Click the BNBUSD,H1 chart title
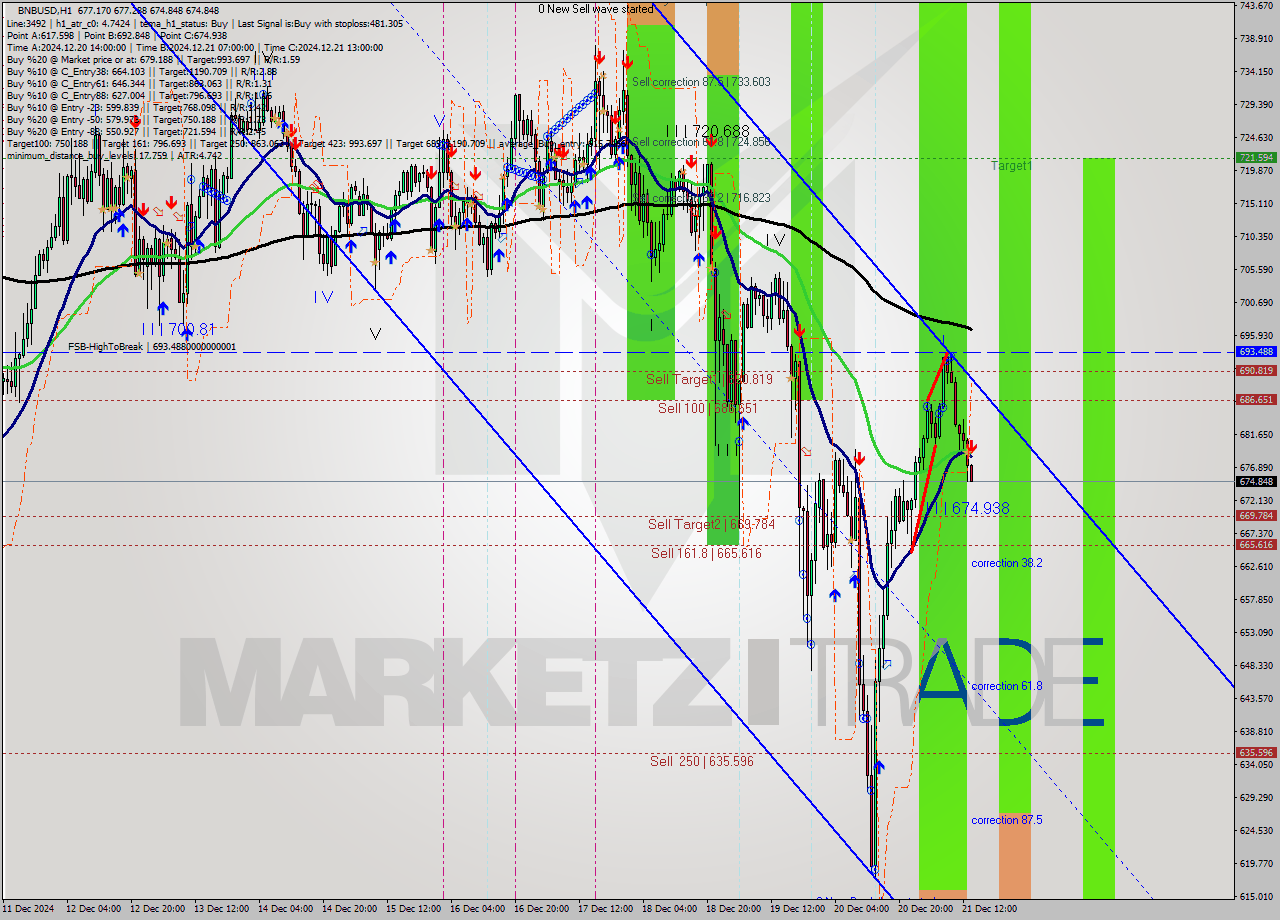This screenshot has width=1280, height=920. pyautogui.click(x=43, y=10)
